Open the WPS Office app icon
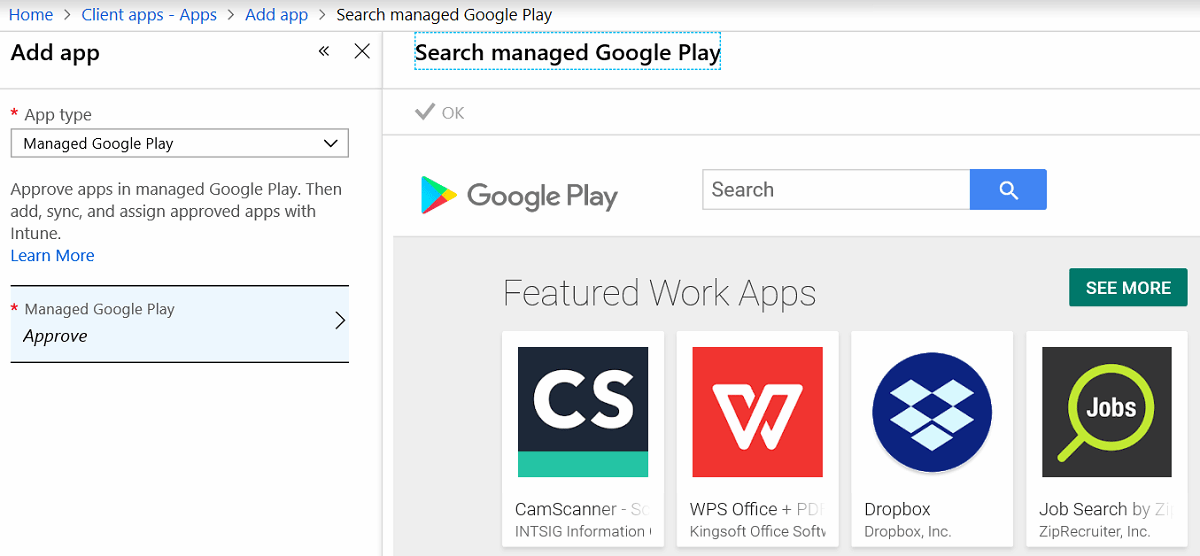The height and width of the screenshot is (556, 1200). [x=757, y=412]
